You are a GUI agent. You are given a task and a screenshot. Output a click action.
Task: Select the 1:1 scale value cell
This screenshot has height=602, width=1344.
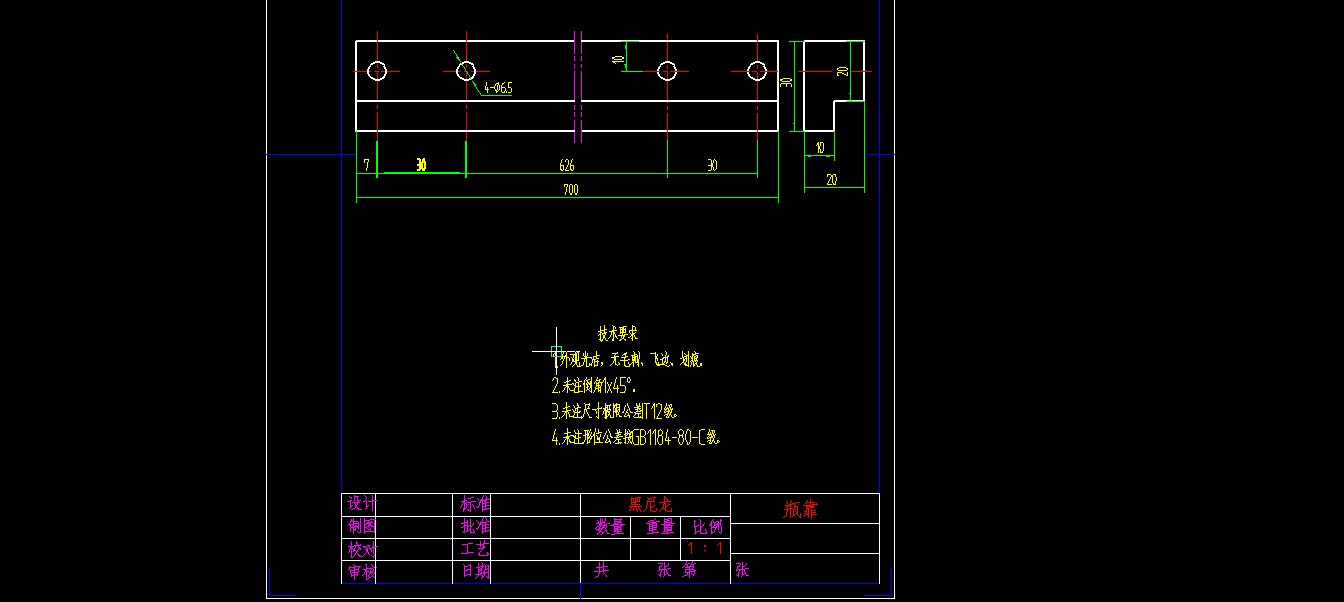tap(704, 548)
